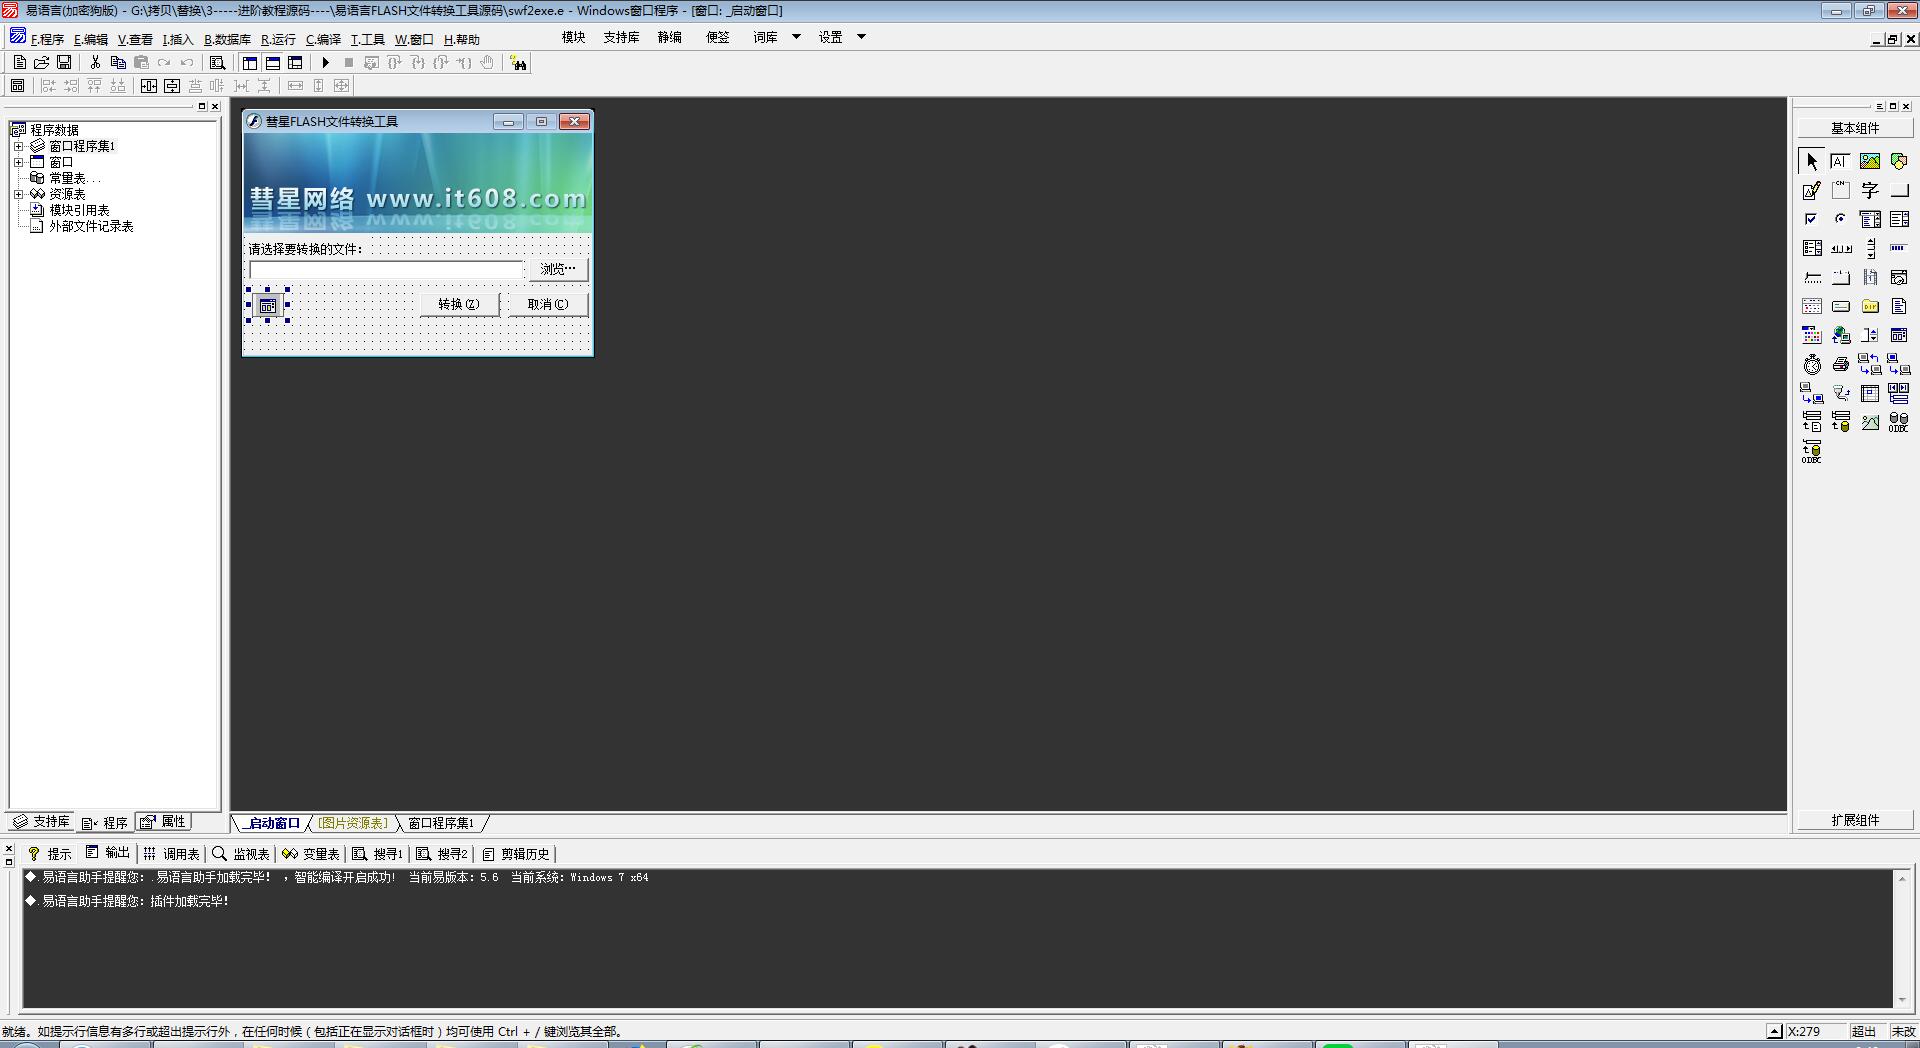
Task: Select the picture box component icon
Action: click(x=1870, y=161)
